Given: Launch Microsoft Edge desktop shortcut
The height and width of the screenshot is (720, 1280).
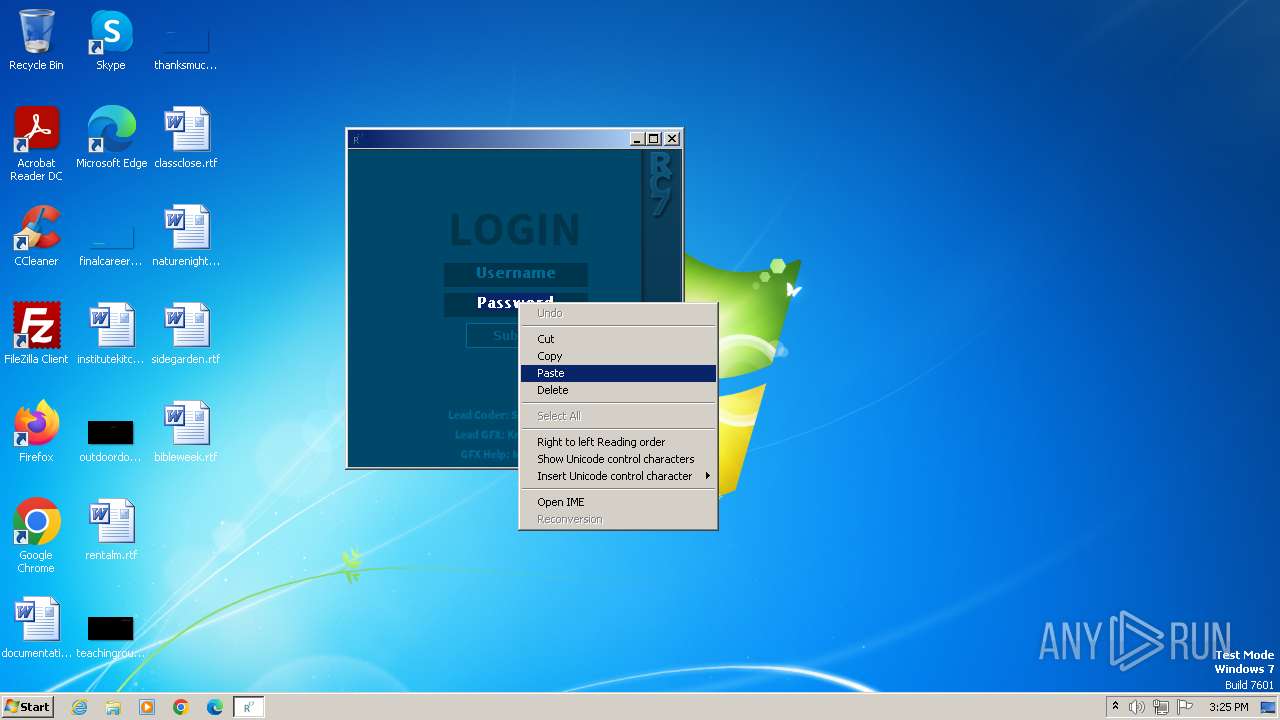Looking at the screenshot, I should (111, 138).
